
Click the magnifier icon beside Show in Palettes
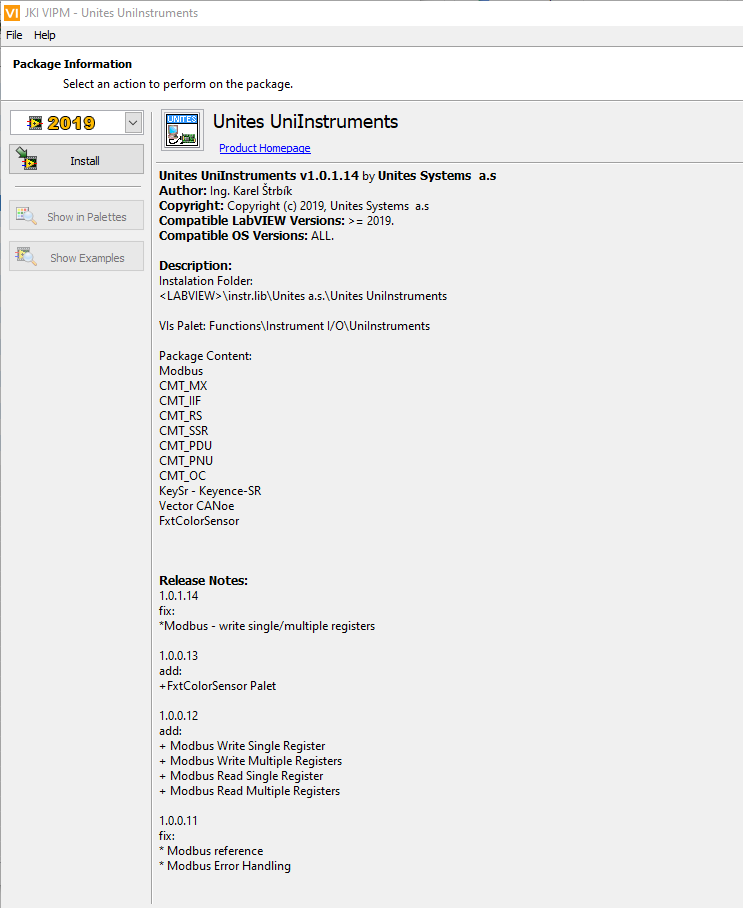click(27, 216)
